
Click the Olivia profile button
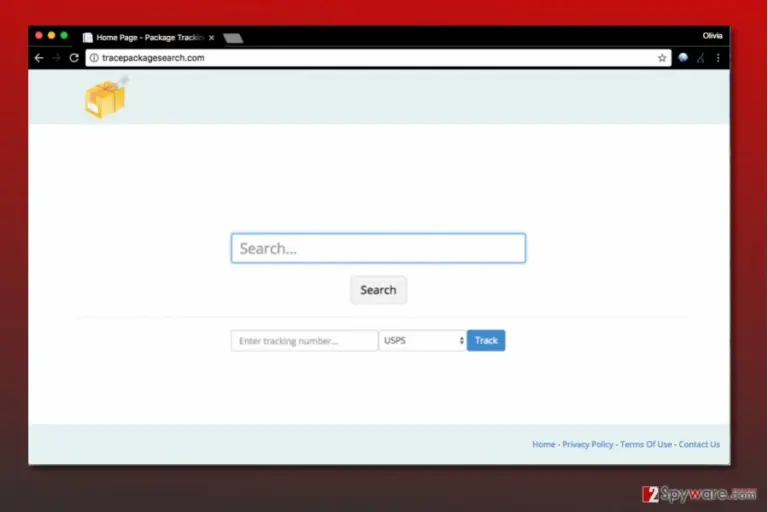click(x=712, y=36)
